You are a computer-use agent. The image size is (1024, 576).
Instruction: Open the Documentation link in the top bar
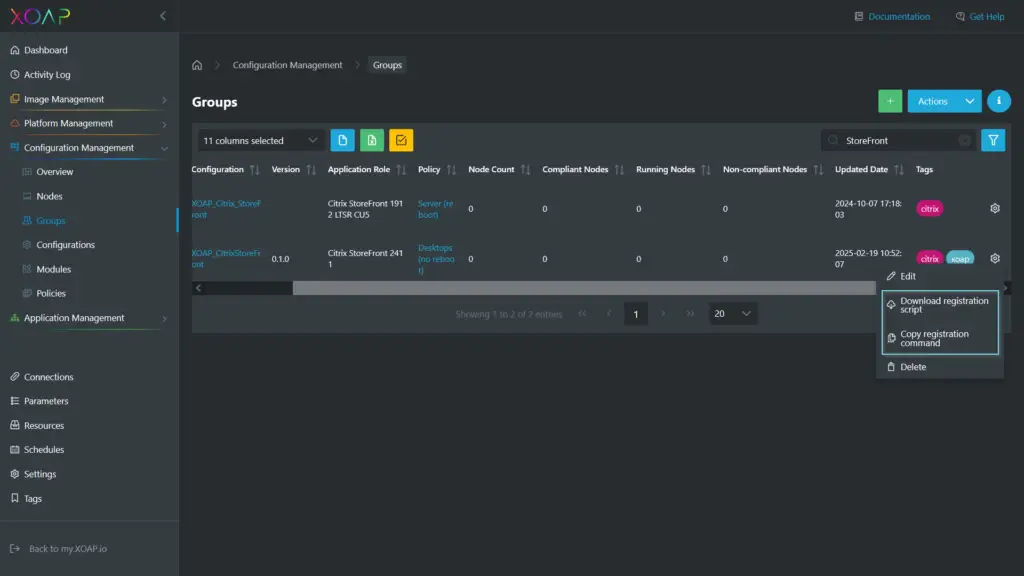[x=898, y=16]
